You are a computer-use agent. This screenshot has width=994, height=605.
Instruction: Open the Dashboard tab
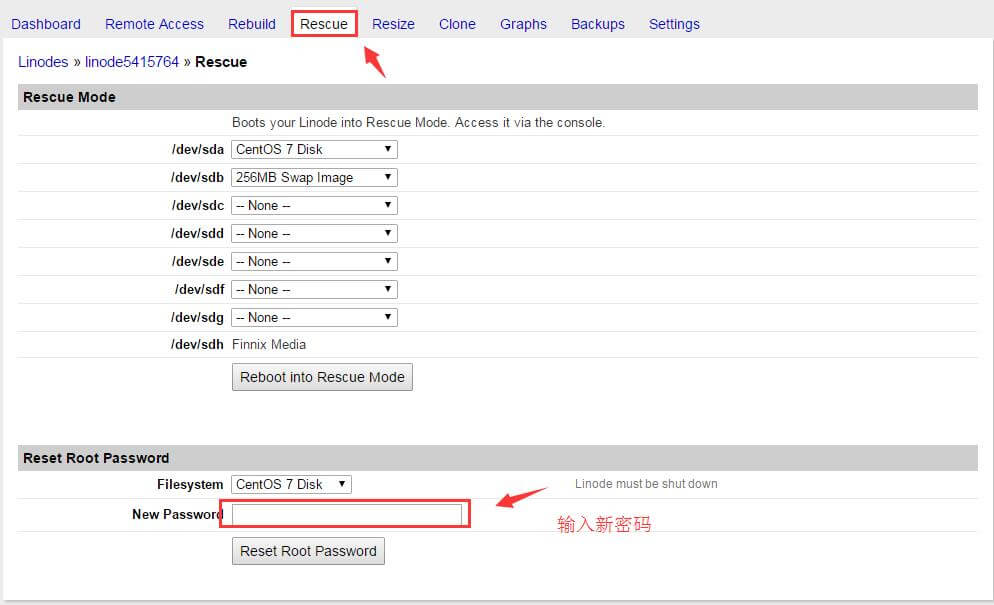coord(46,24)
